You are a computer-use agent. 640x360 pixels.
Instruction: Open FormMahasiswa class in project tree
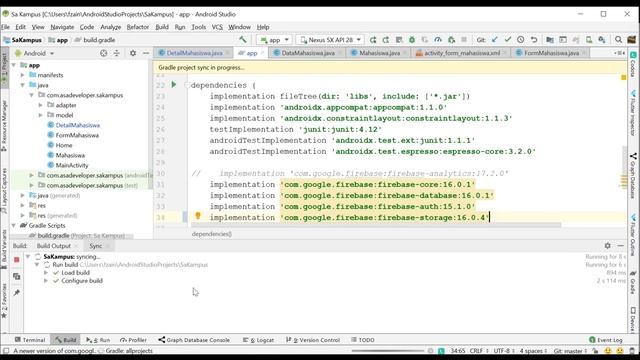[77, 135]
